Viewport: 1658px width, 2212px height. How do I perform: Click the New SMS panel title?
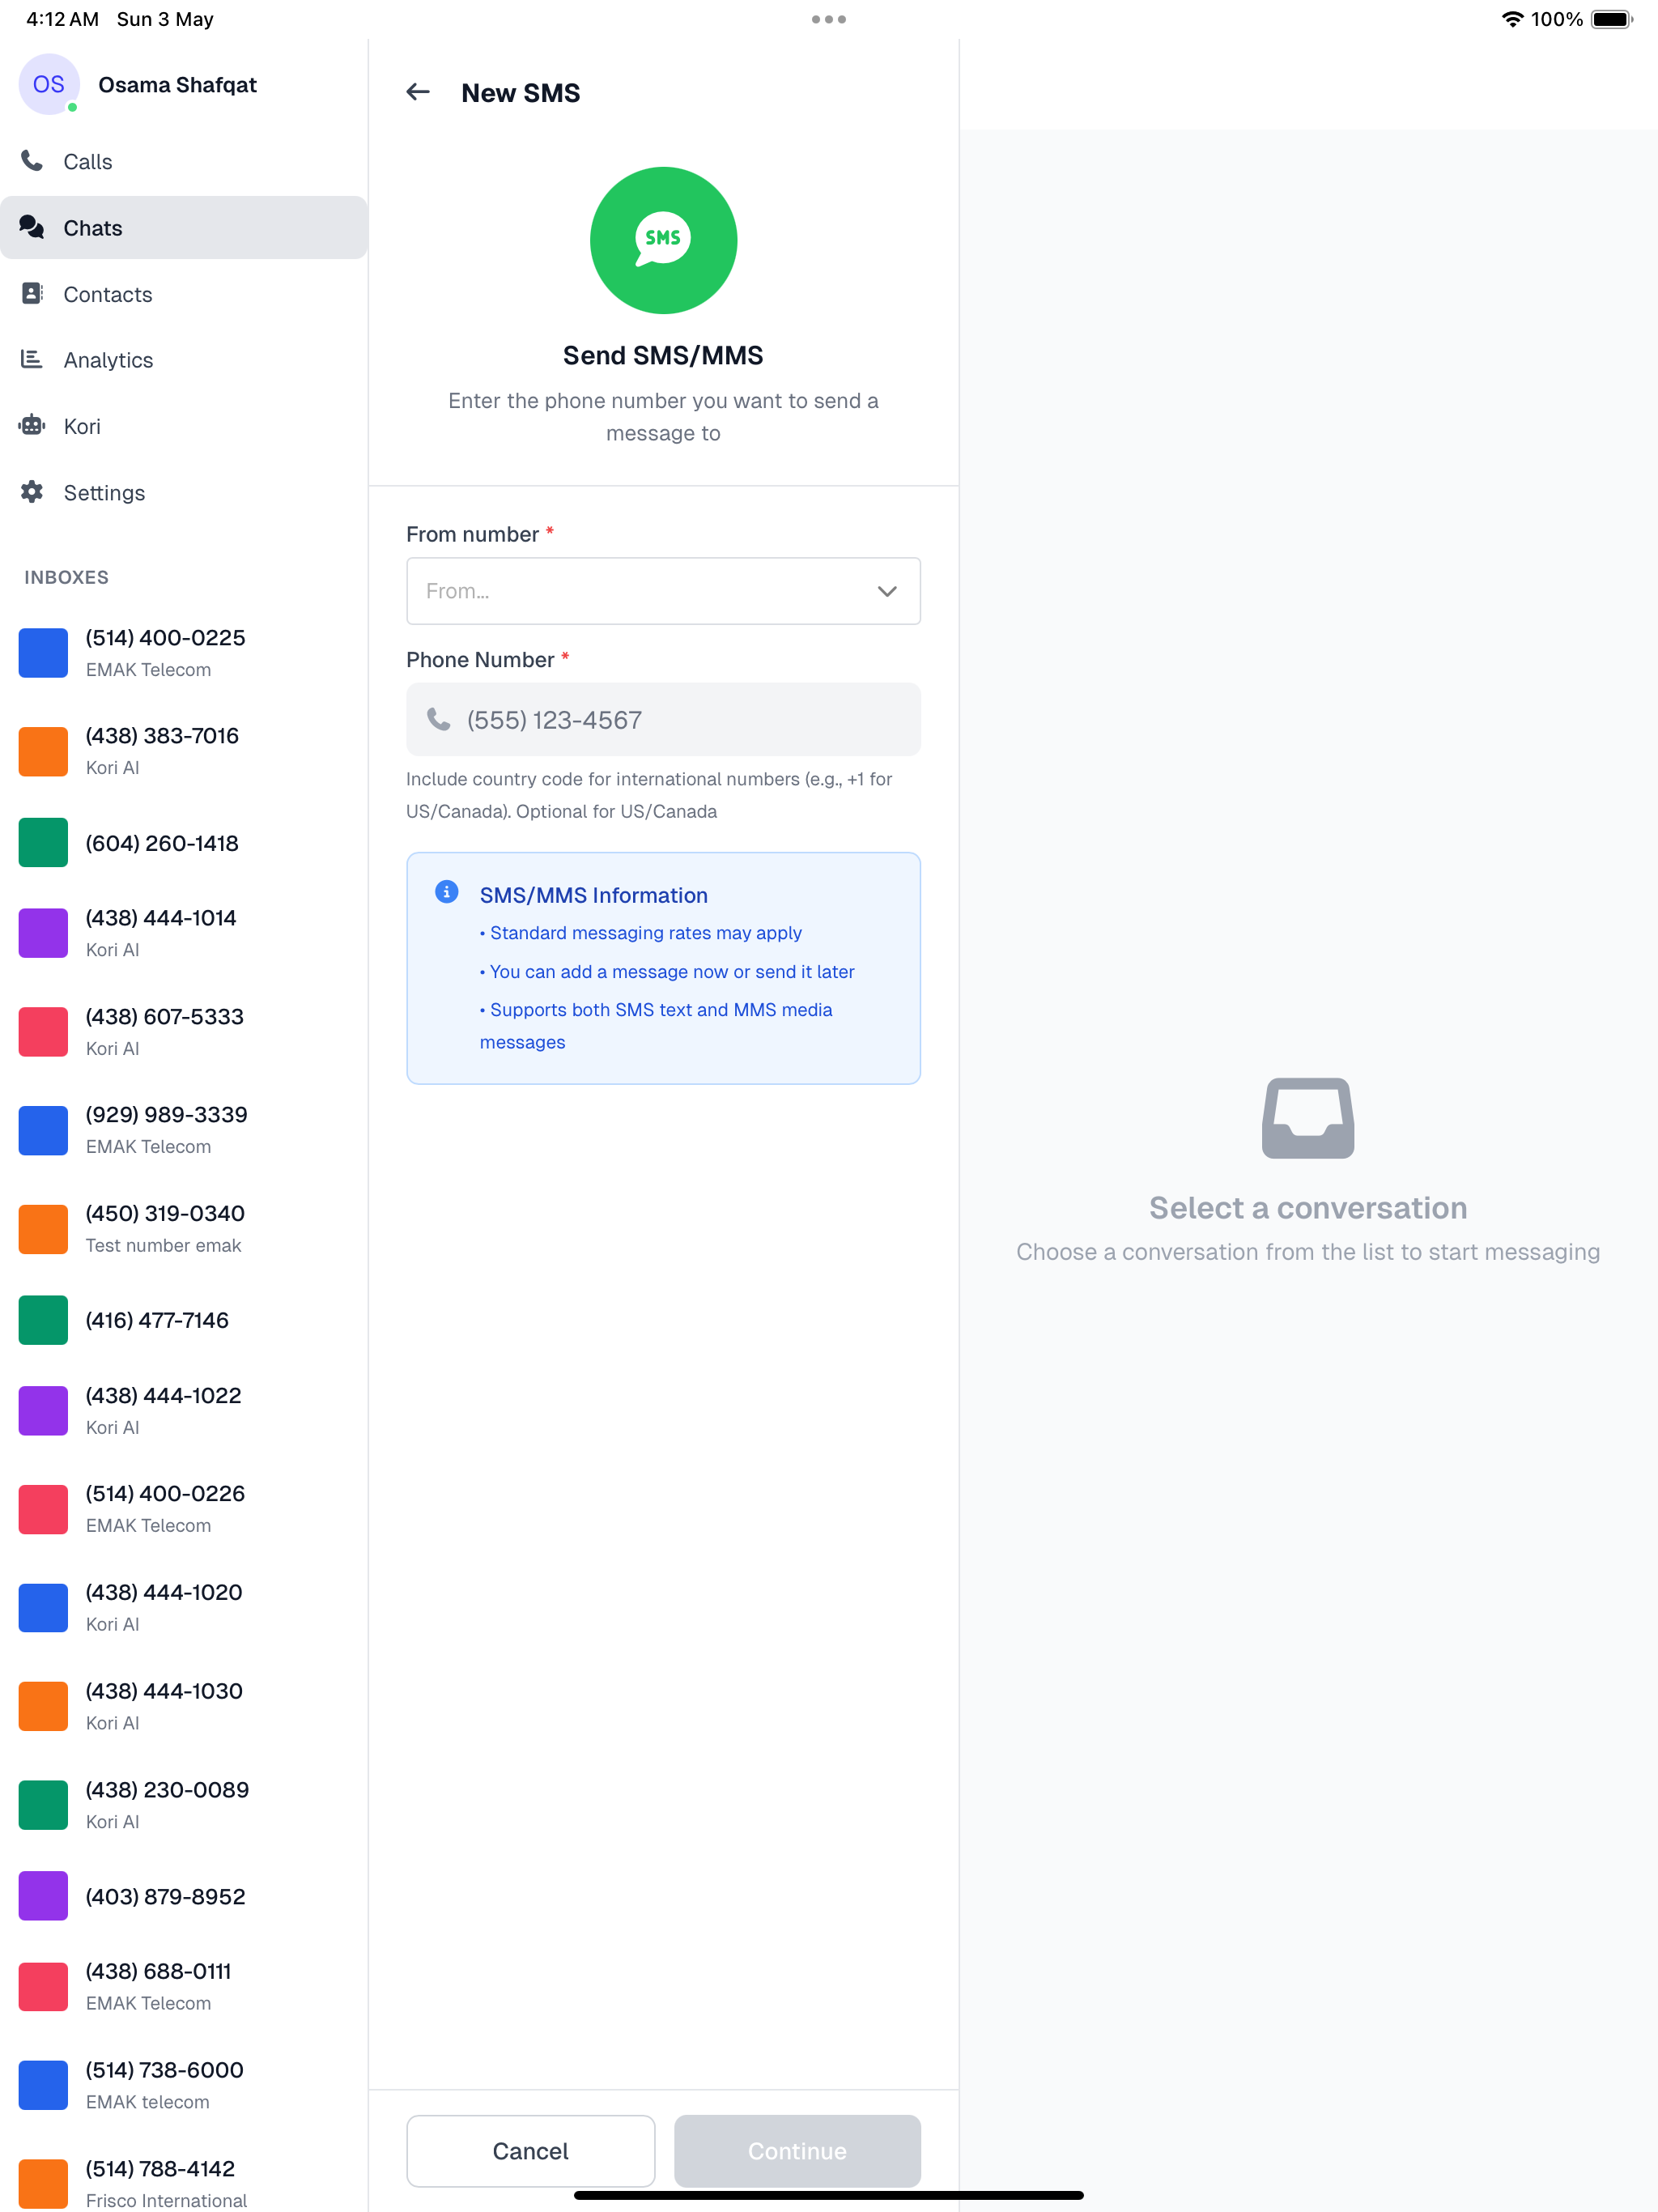tap(520, 93)
